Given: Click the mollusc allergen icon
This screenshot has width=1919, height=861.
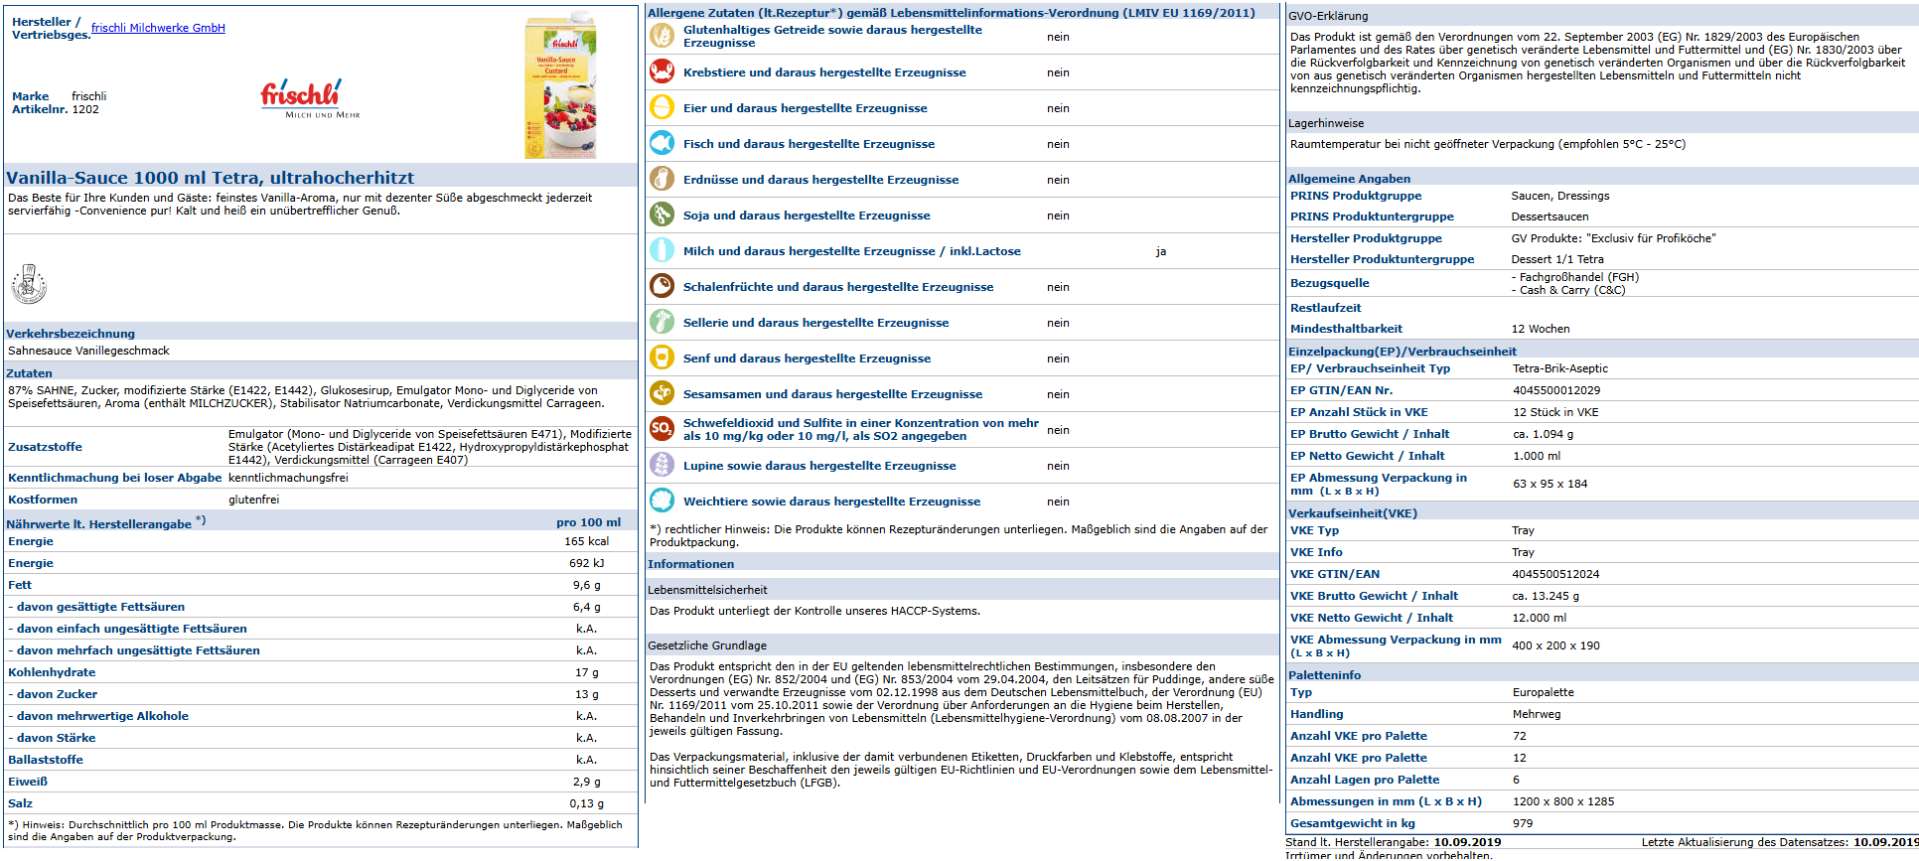Looking at the screenshot, I should [662, 500].
